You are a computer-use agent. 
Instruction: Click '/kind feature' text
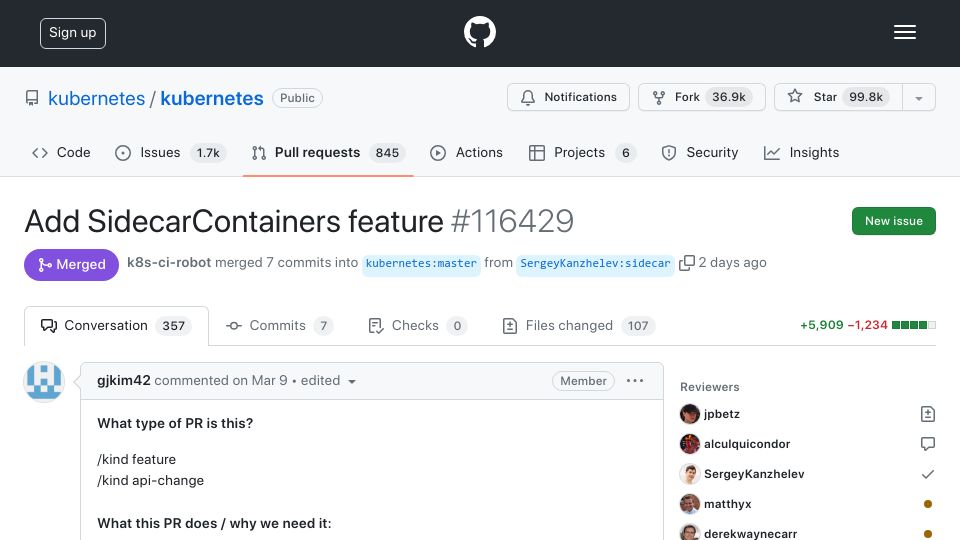(x=137, y=459)
